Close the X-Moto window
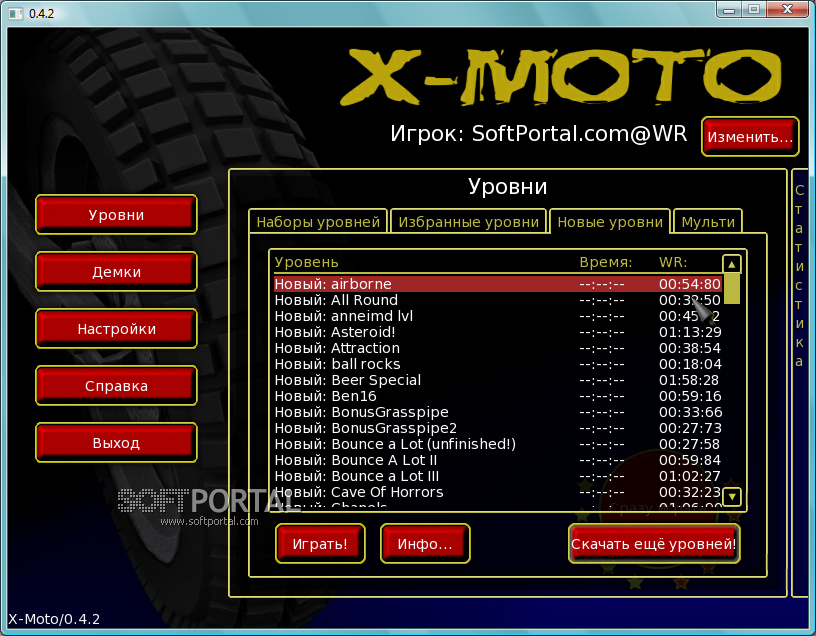The width and height of the screenshot is (816, 636). [x=788, y=9]
